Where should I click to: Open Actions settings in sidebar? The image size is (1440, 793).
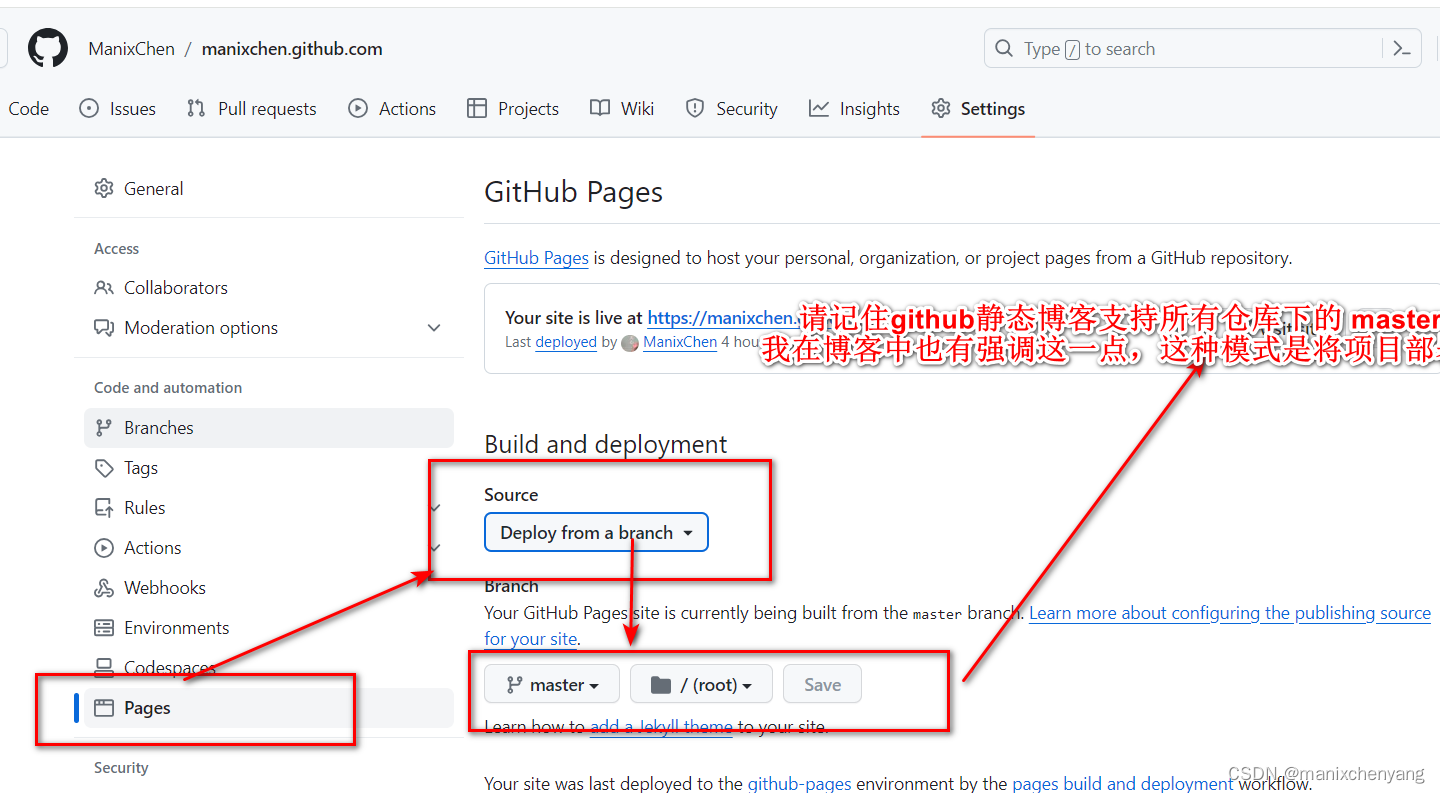click(x=269, y=548)
